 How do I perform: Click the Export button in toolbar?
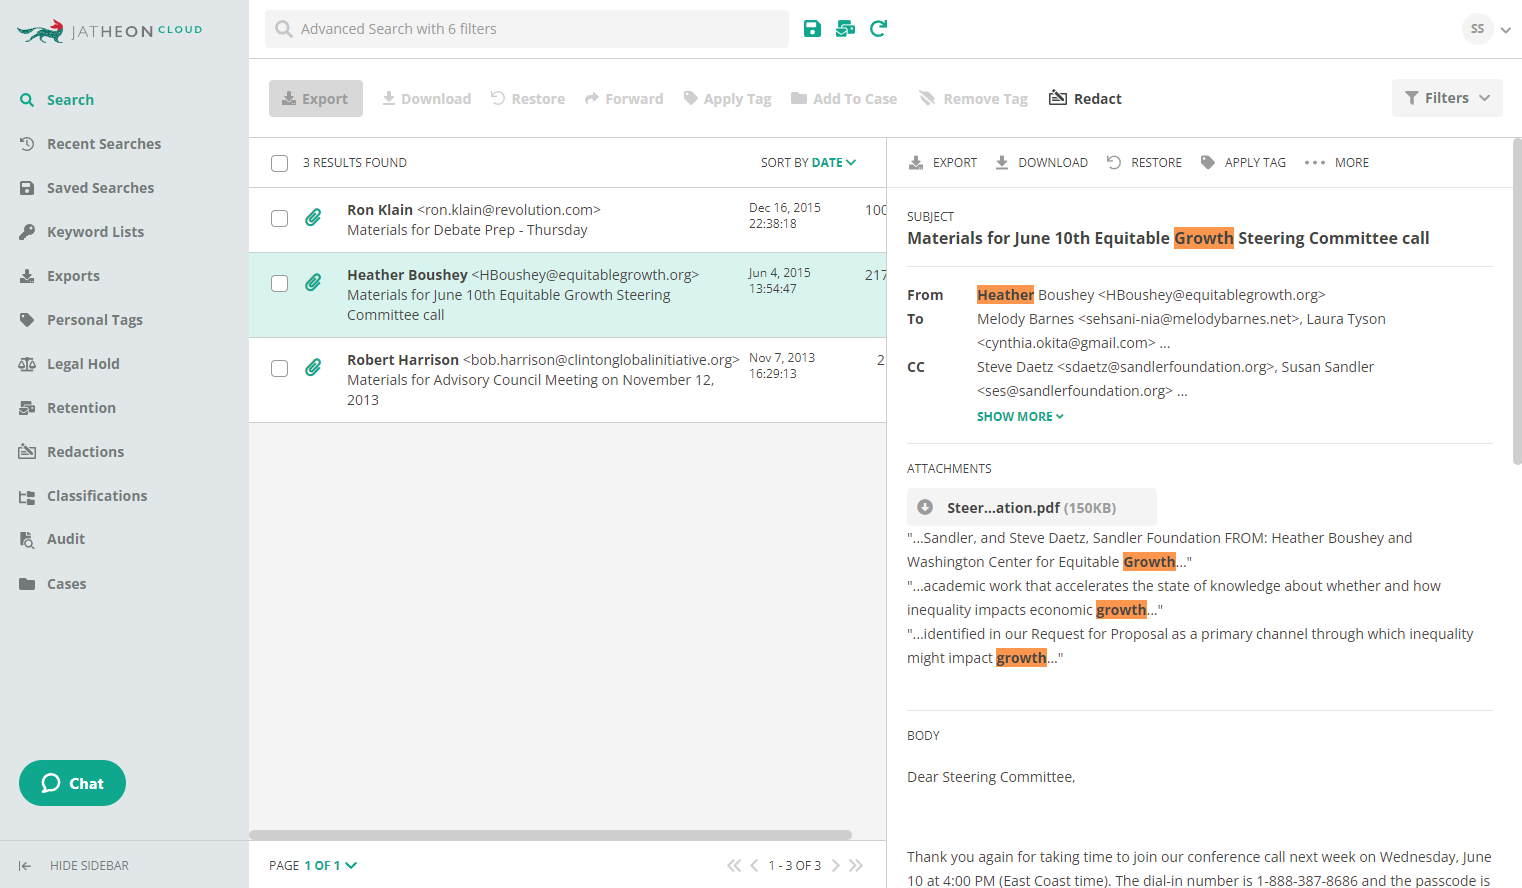coord(315,99)
